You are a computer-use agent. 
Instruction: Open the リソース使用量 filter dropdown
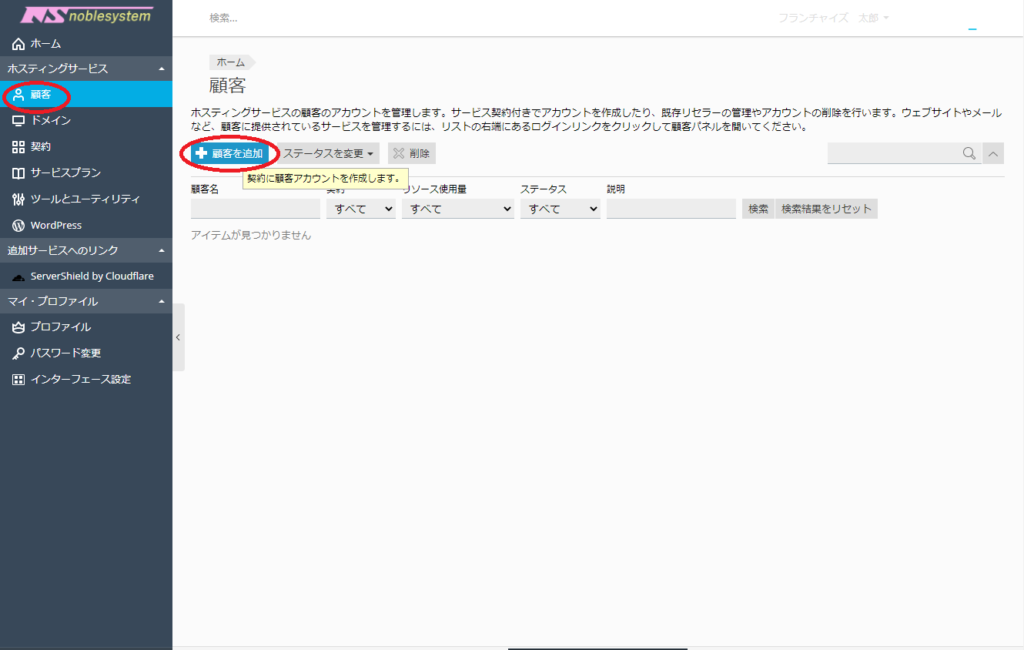click(x=457, y=209)
